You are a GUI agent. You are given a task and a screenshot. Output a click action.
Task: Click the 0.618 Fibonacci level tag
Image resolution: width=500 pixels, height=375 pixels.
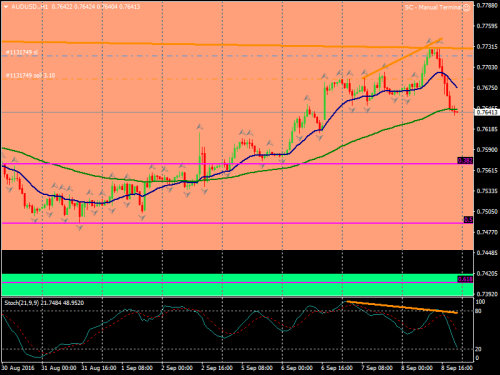pos(465,279)
